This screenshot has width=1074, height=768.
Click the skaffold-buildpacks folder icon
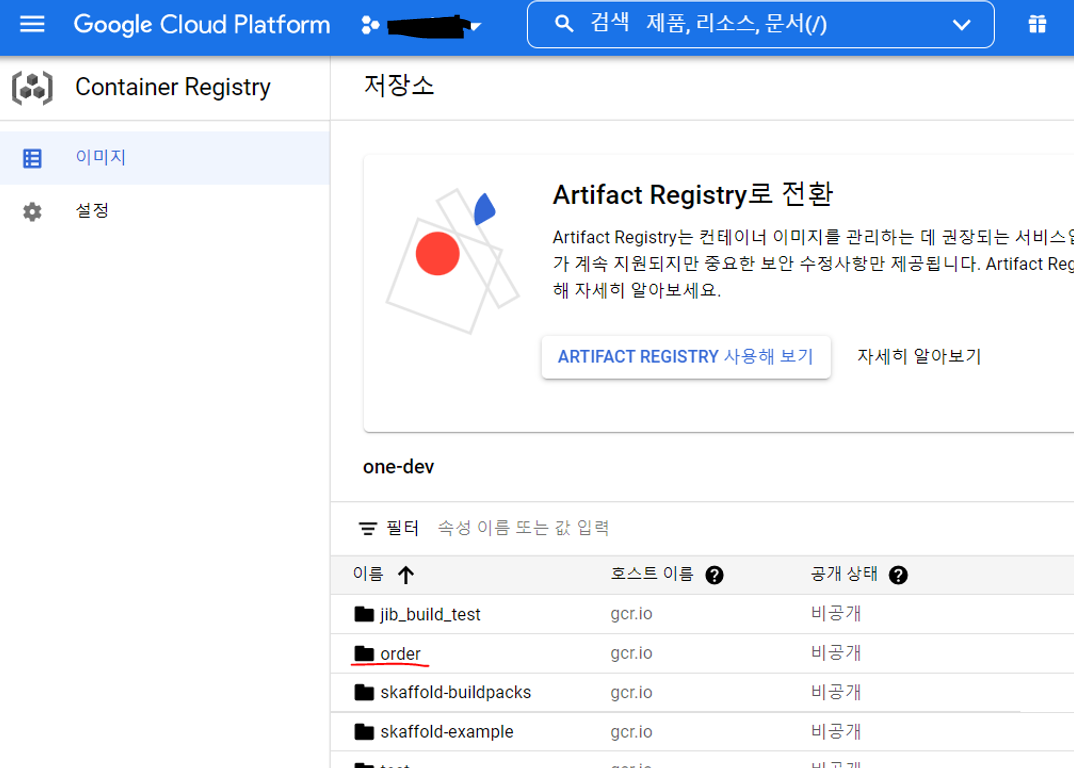click(364, 692)
